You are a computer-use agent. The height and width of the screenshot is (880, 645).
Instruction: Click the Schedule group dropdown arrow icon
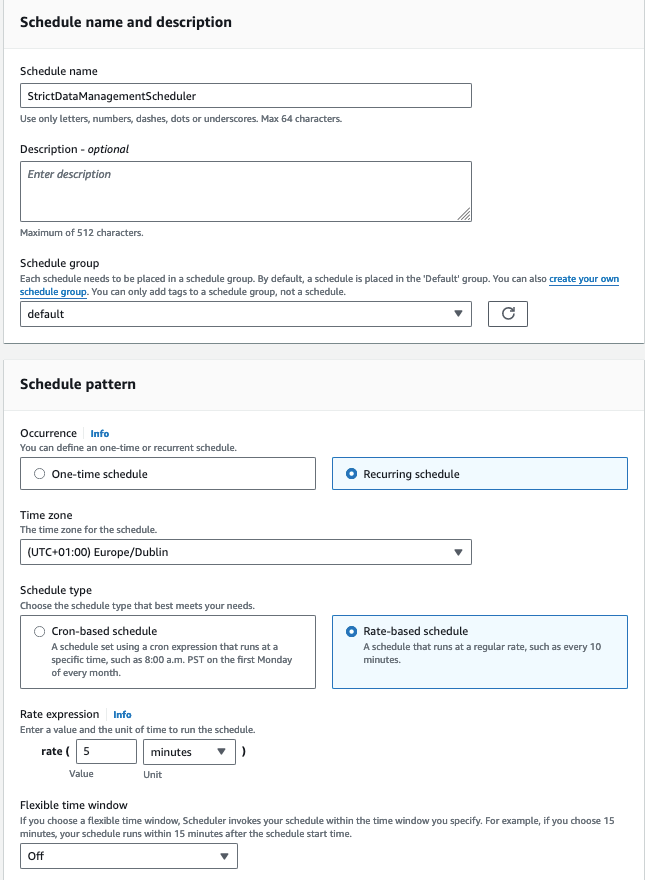click(x=458, y=314)
